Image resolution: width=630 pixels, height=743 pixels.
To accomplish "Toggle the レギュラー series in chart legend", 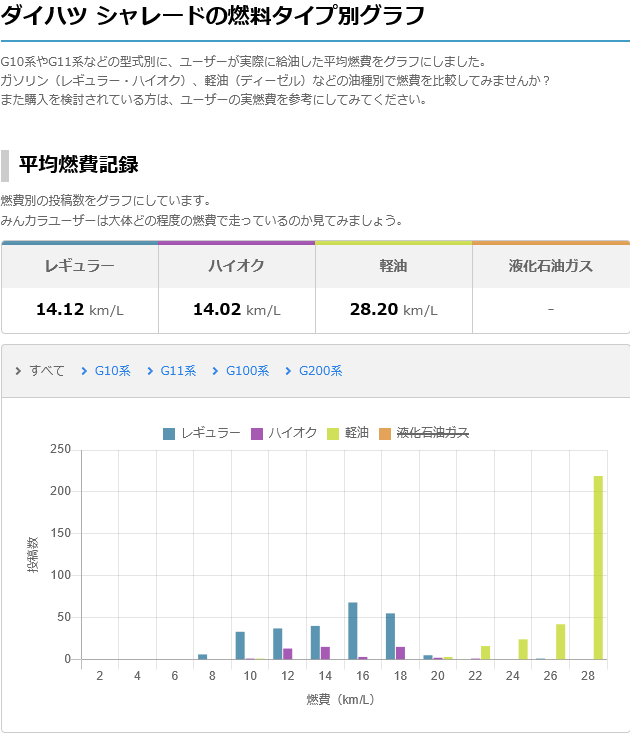I will (210, 433).
